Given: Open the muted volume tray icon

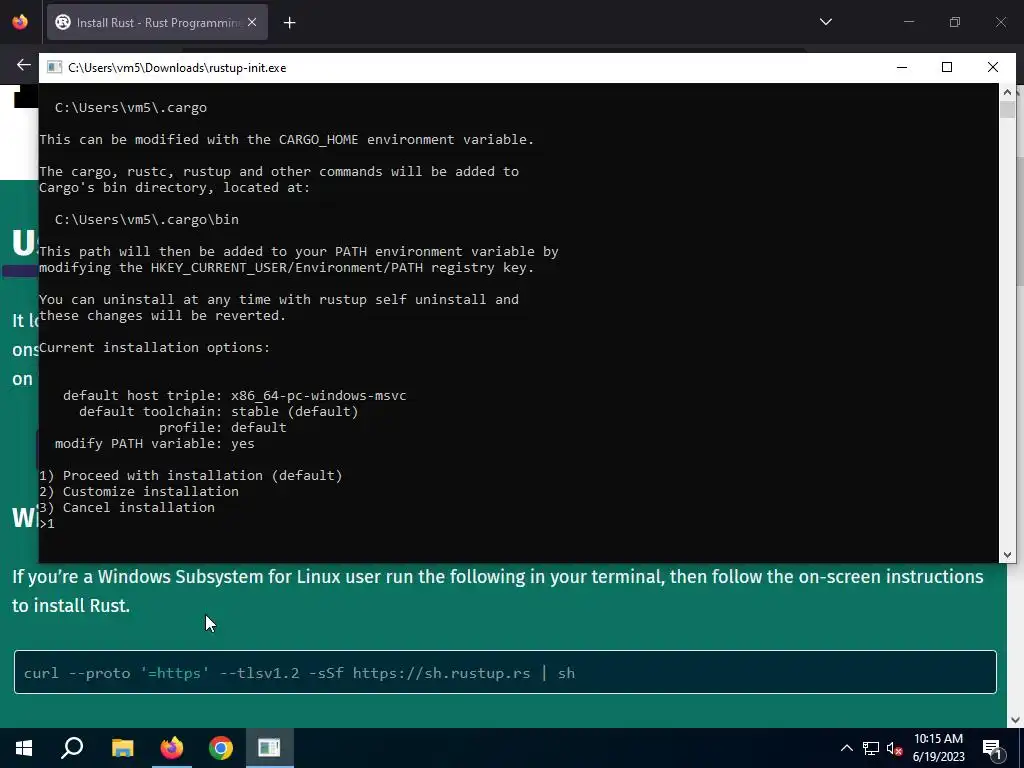Looking at the screenshot, I should coord(895,748).
